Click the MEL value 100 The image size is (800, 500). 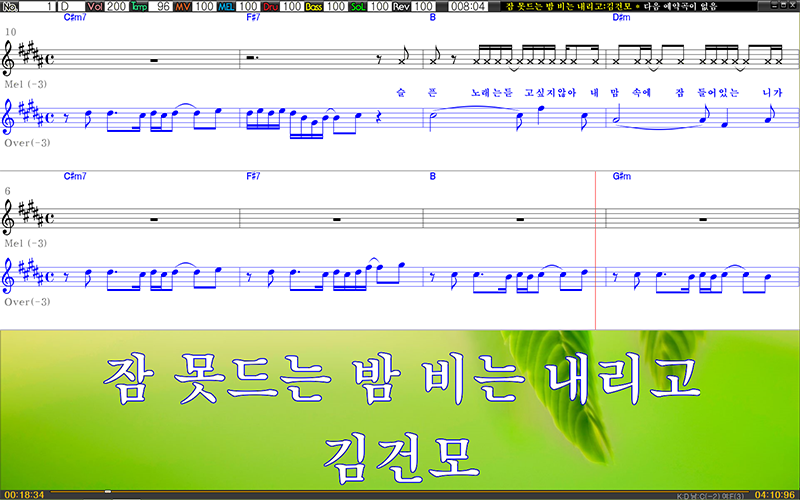(x=248, y=6)
